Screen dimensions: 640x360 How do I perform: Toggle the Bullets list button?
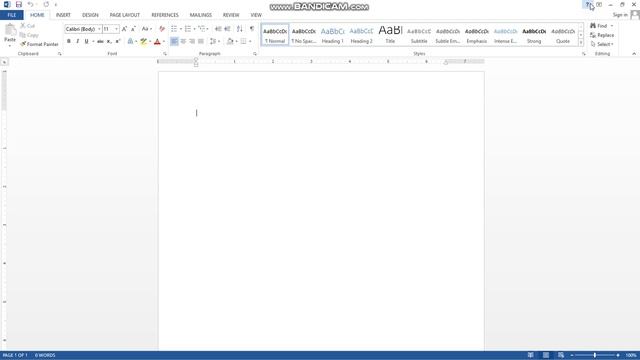coord(174,29)
